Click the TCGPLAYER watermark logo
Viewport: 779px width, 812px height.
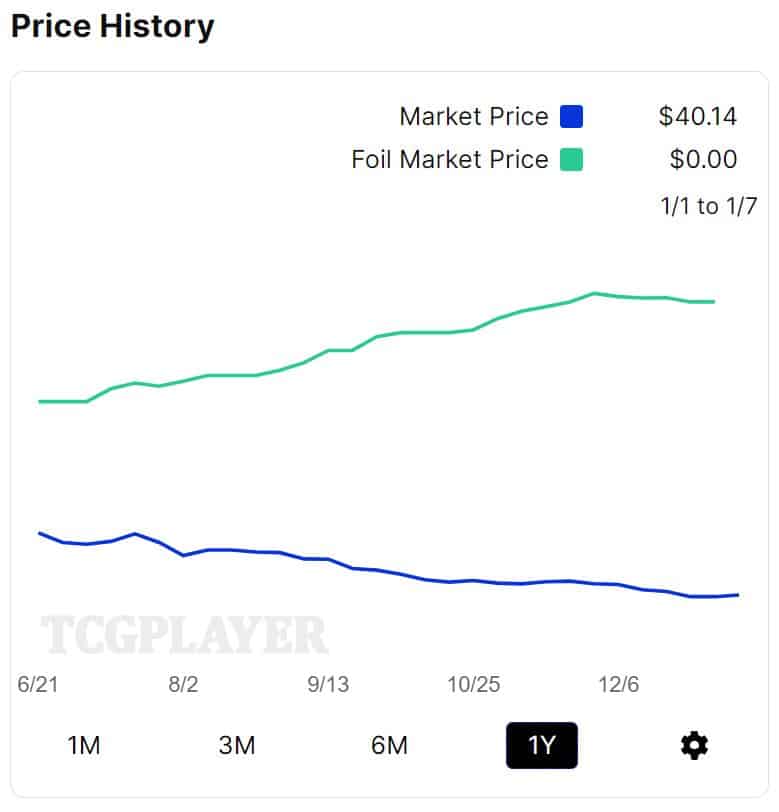[x=184, y=635]
